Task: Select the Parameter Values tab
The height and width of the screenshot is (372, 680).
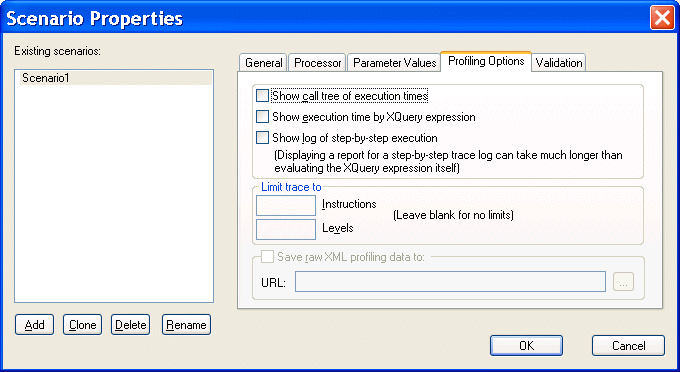Action: pyautogui.click(x=394, y=63)
